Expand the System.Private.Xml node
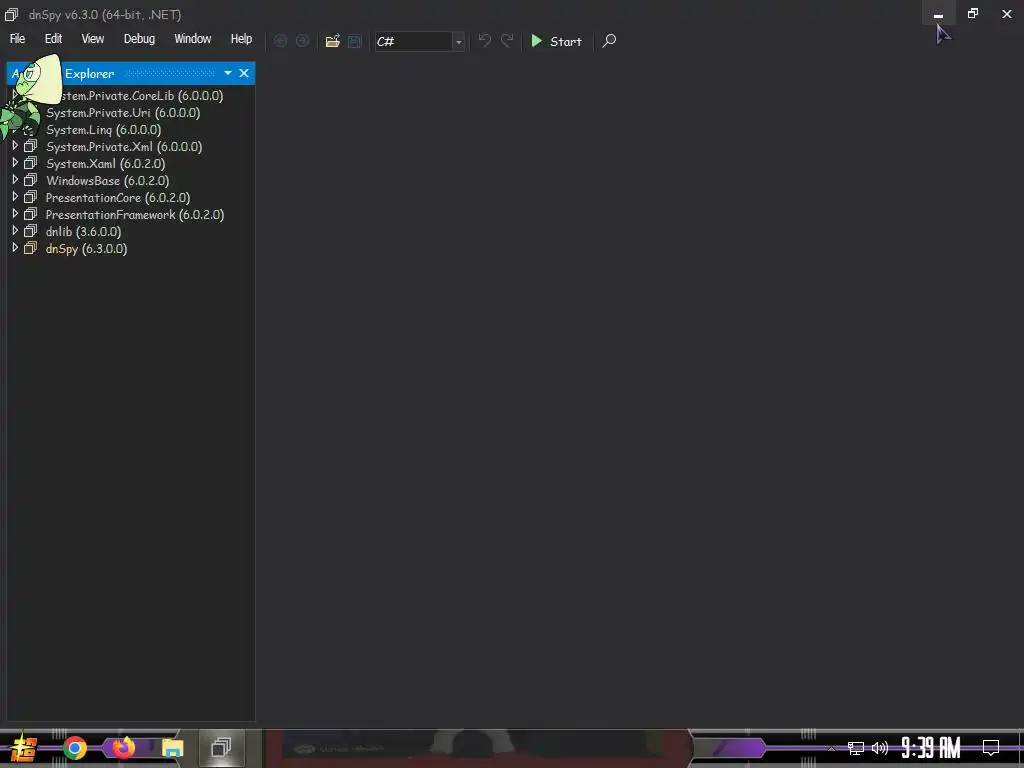This screenshot has width=1024, height=768. tap(14, 146)
